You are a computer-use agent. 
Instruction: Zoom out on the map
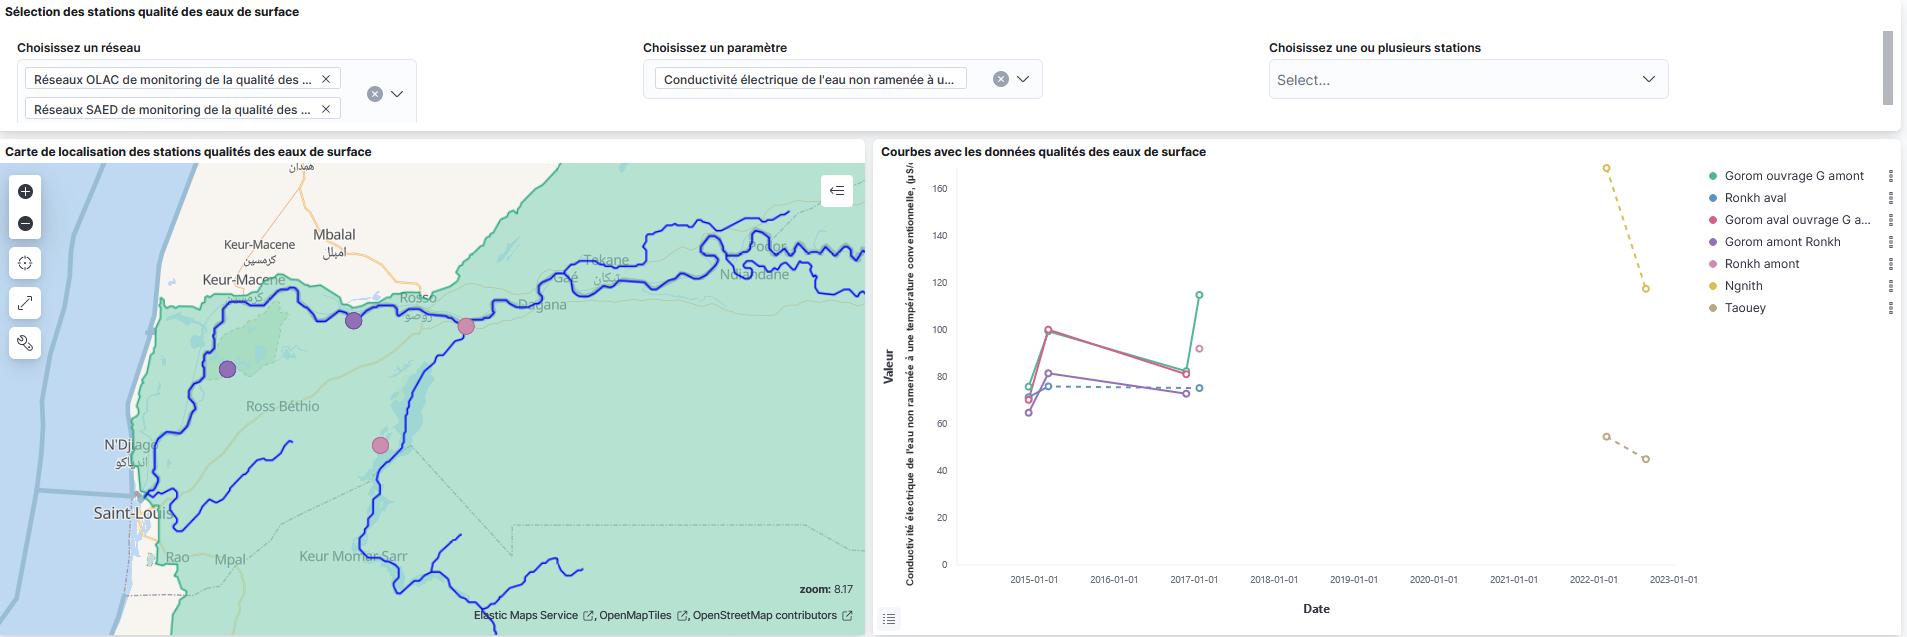25,224
